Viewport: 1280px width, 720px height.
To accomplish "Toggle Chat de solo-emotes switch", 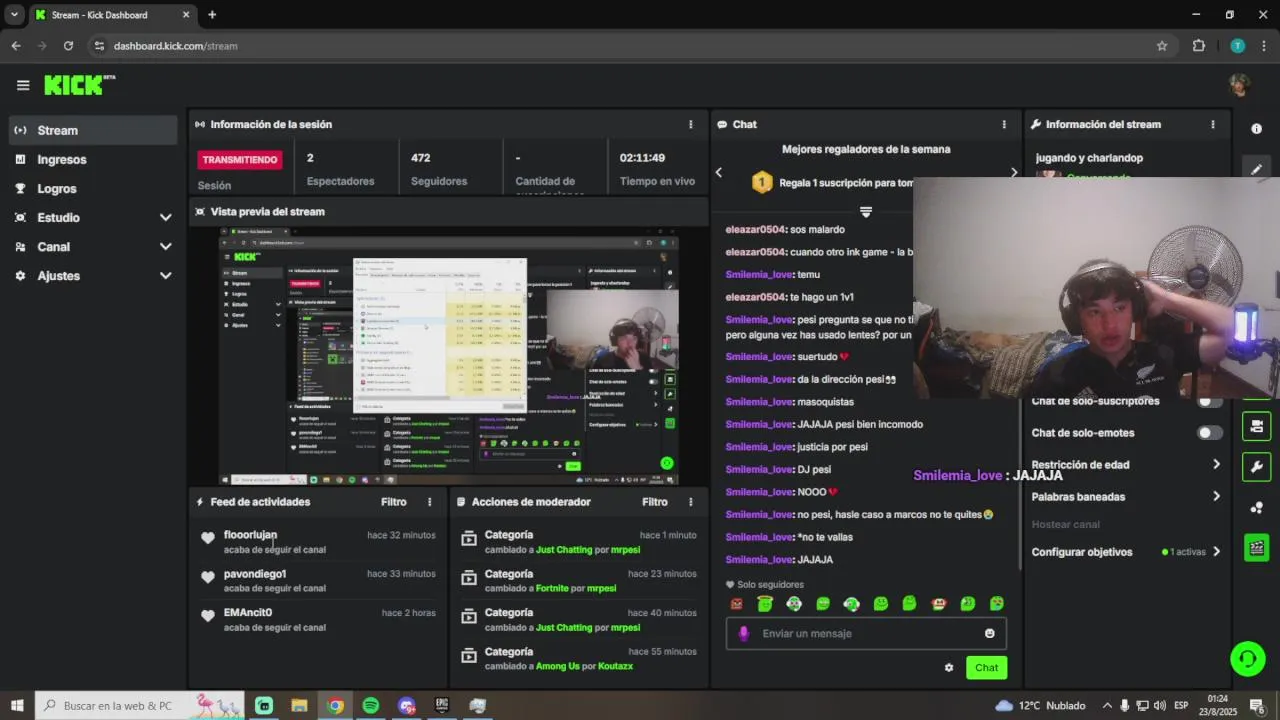I will 1210,433.
